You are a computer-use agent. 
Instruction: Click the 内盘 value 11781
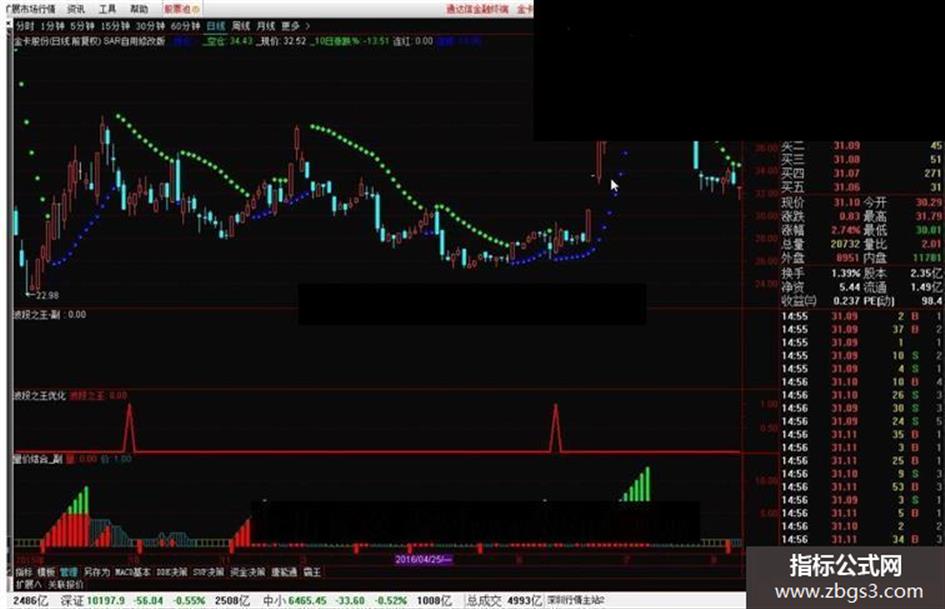pos(928,258)
